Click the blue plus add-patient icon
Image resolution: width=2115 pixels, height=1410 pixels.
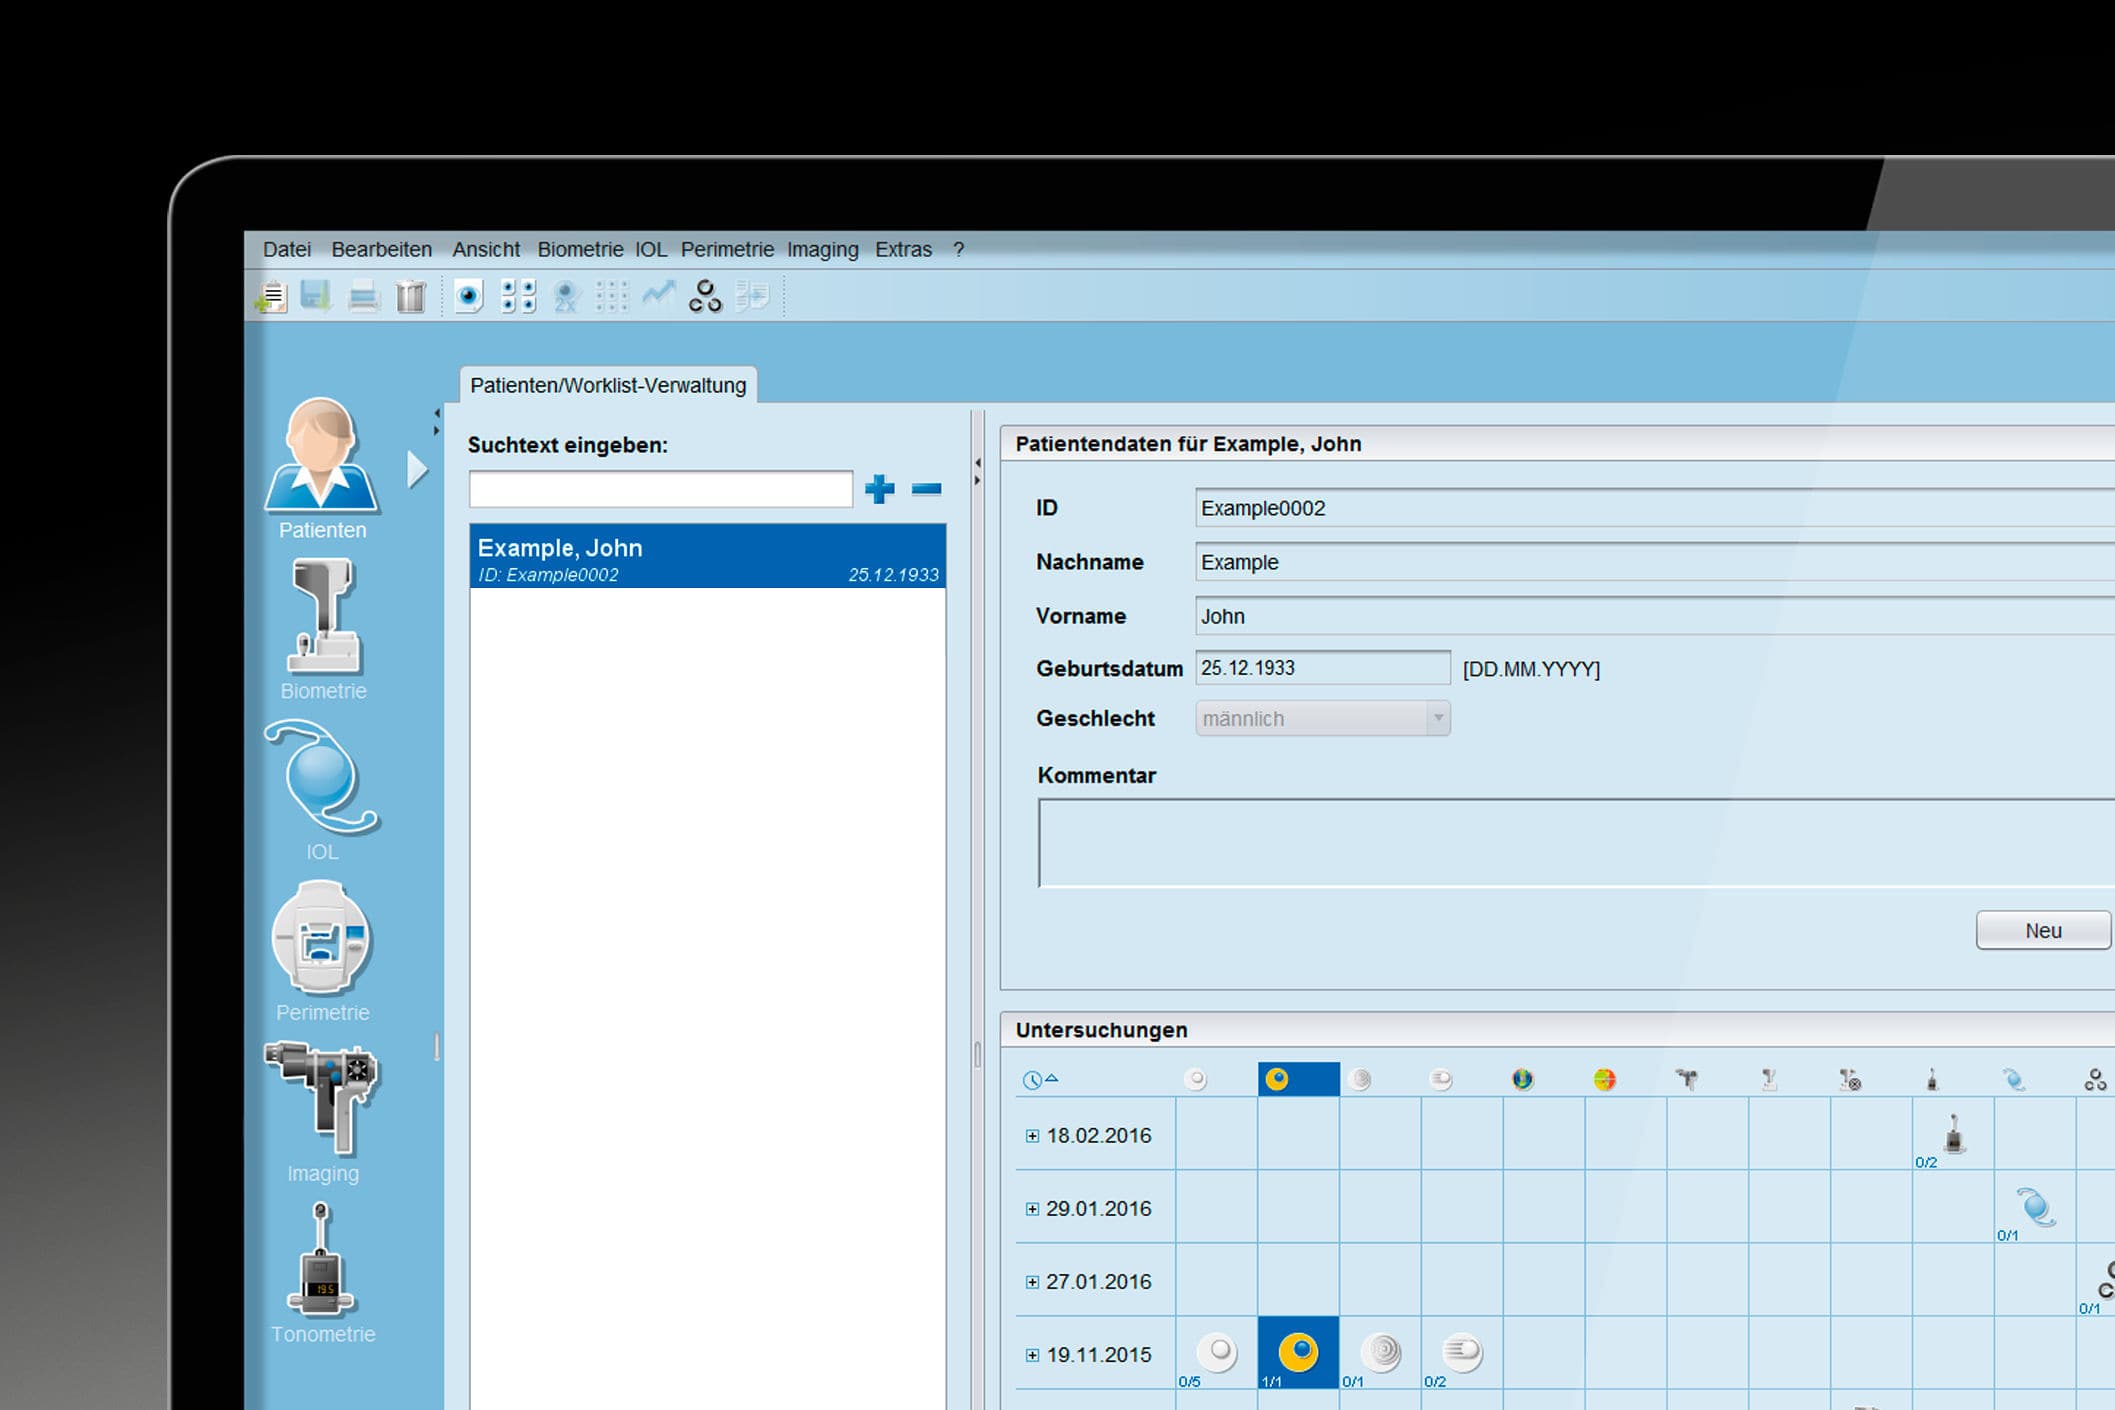pyautogui.click(x=879, y=489)
